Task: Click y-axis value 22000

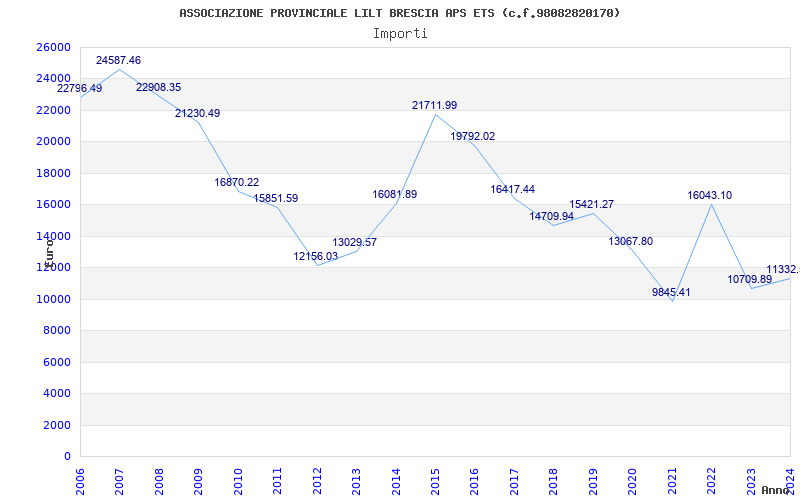Action: click(53, 110)
